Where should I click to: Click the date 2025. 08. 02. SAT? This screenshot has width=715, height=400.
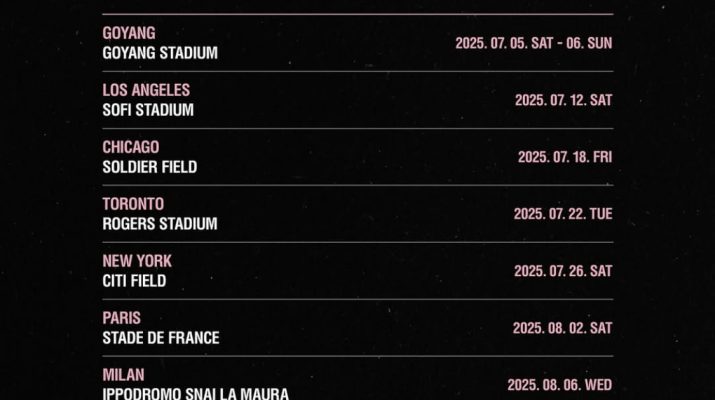[x=563, y=328]
